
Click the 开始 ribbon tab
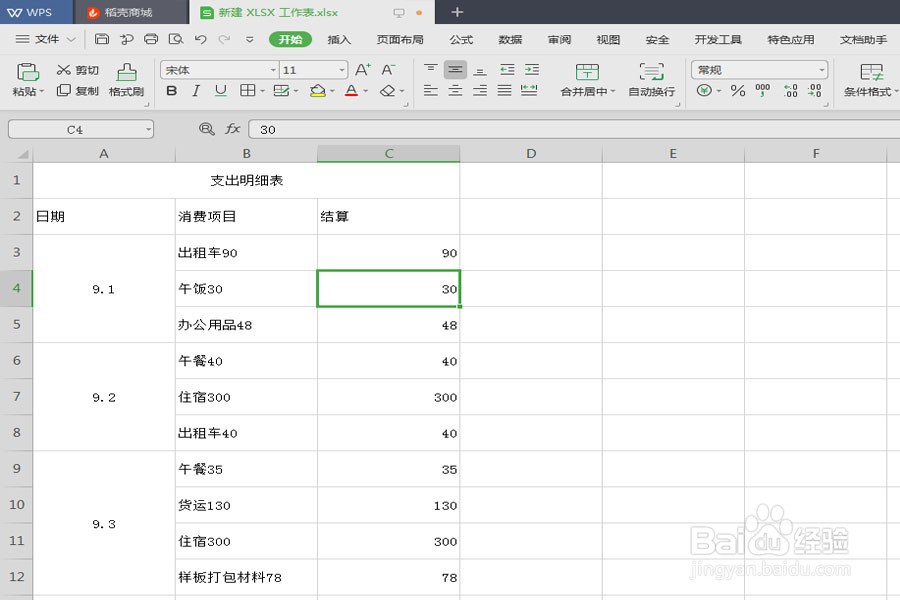(x=290, y=39)
